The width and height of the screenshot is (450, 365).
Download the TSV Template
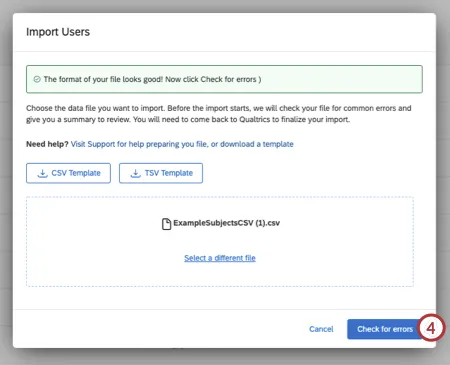coord(161,173)
